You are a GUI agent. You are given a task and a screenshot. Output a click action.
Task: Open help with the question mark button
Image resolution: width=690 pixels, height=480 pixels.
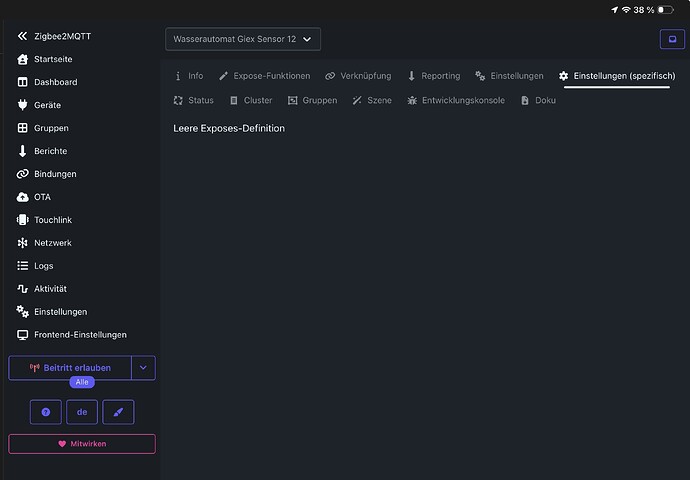click(46, 412)
